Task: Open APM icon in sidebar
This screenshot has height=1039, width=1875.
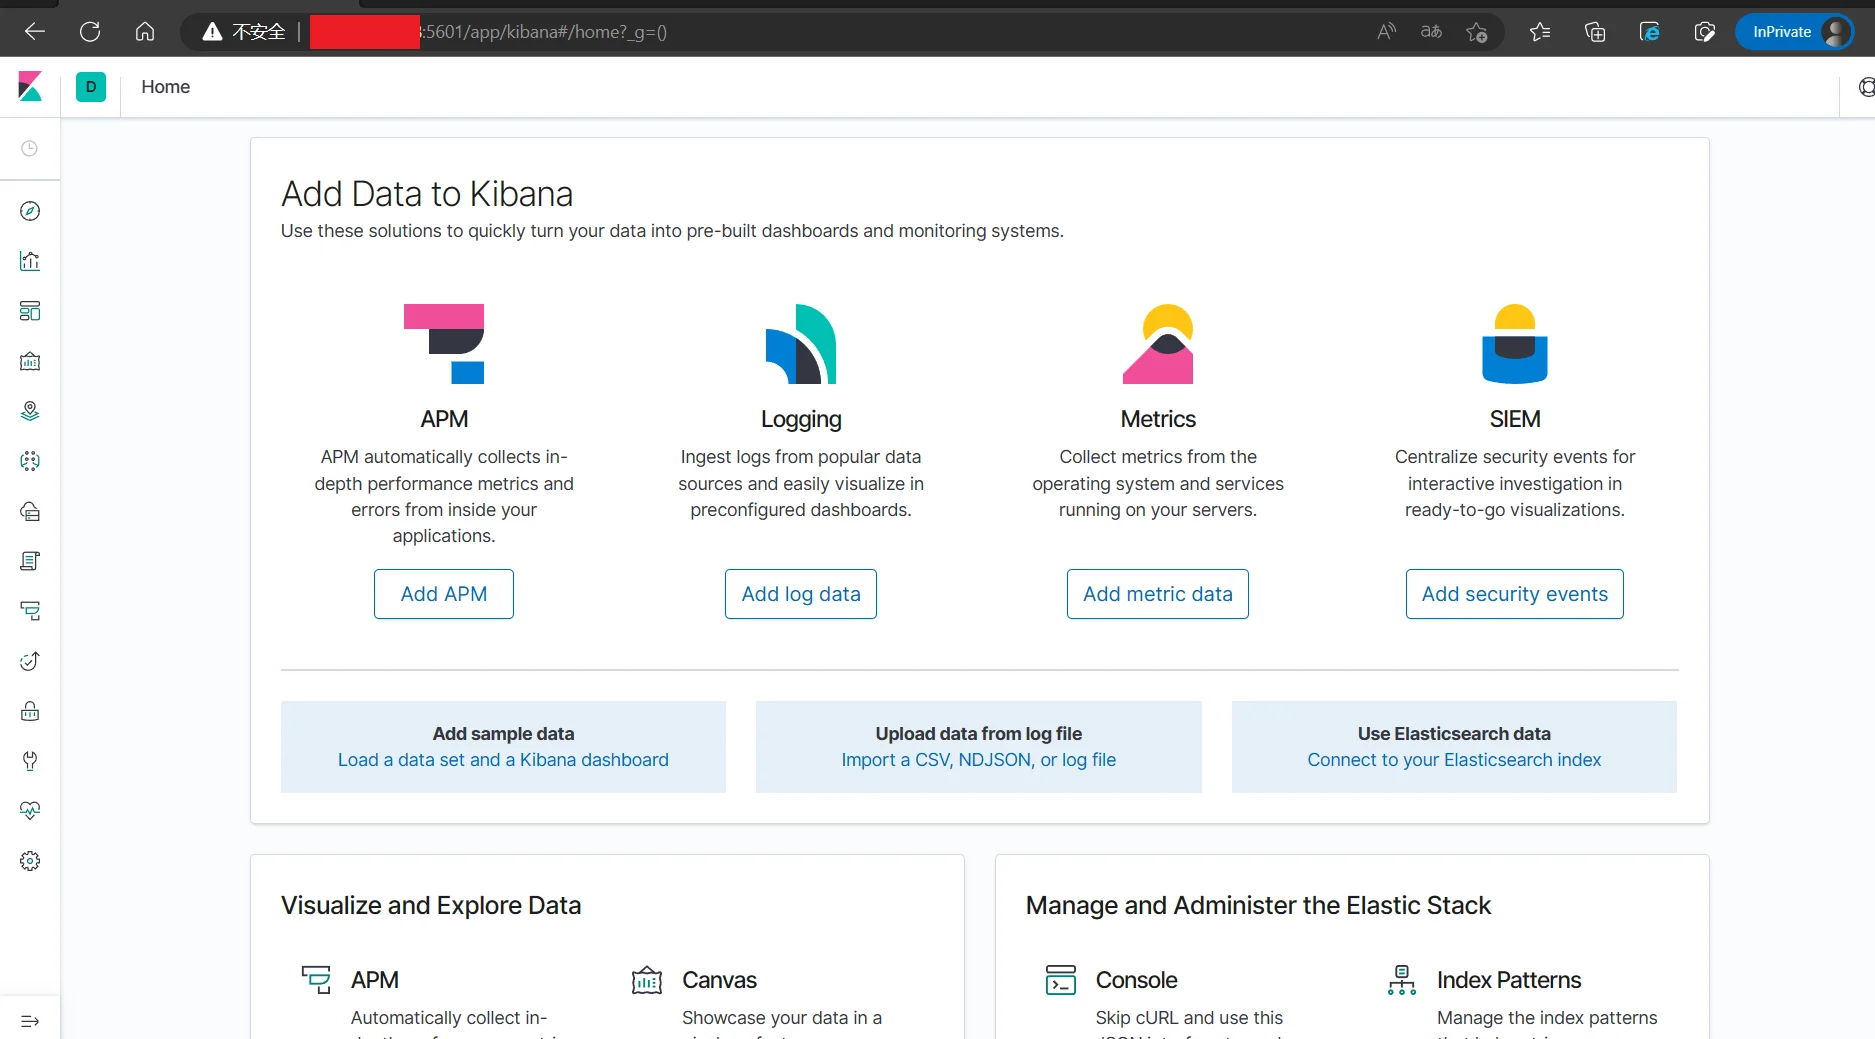Action: point(30,611)
